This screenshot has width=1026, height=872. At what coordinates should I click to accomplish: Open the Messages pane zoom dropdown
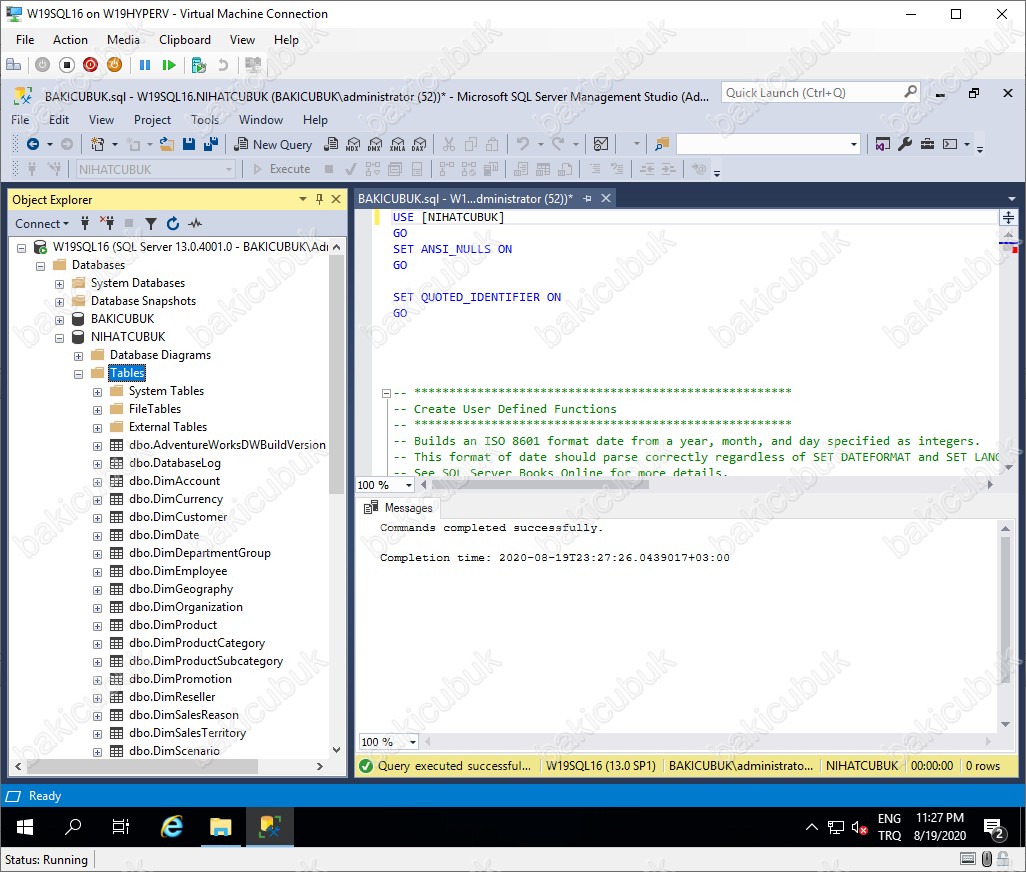[413, 742]
